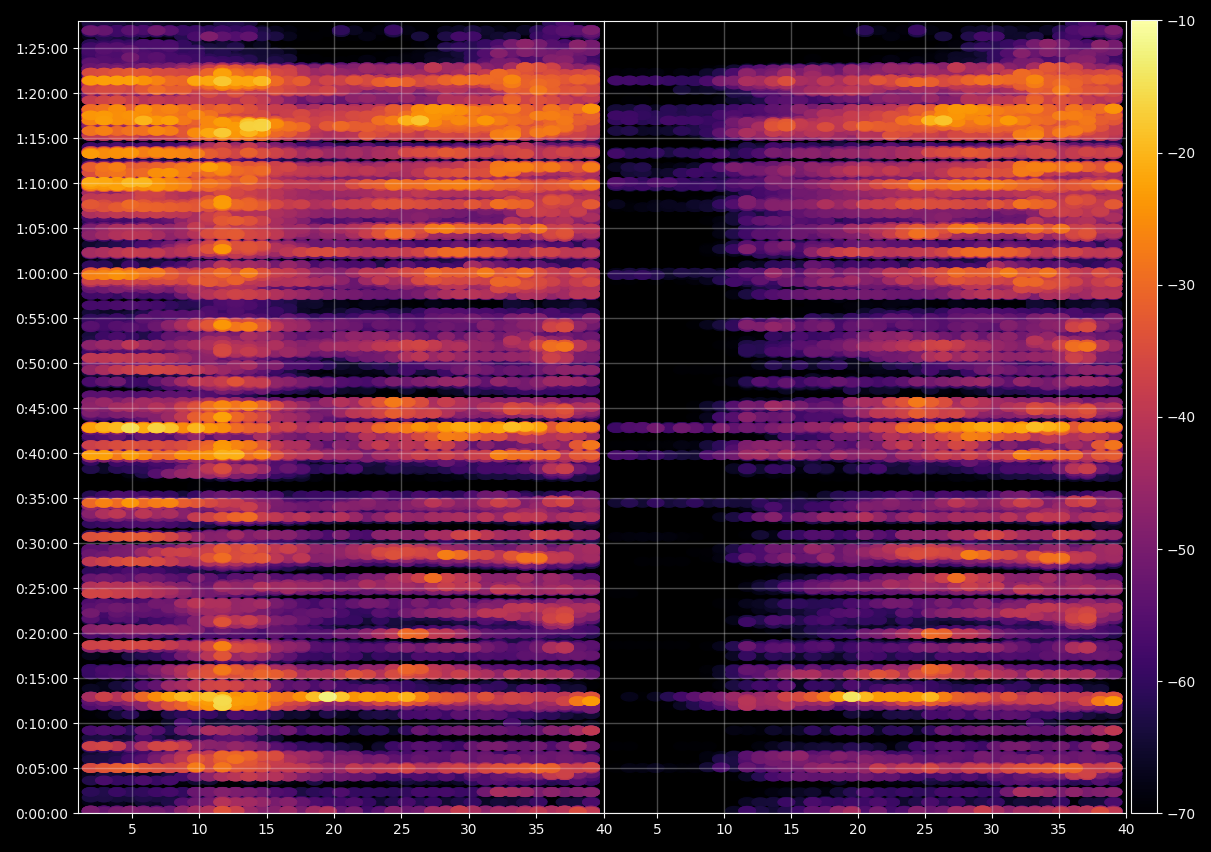This screenshot has width=1211, height=852.
Task: Click the 1:20:00 y-axis tick label
Action: (42, 93)
